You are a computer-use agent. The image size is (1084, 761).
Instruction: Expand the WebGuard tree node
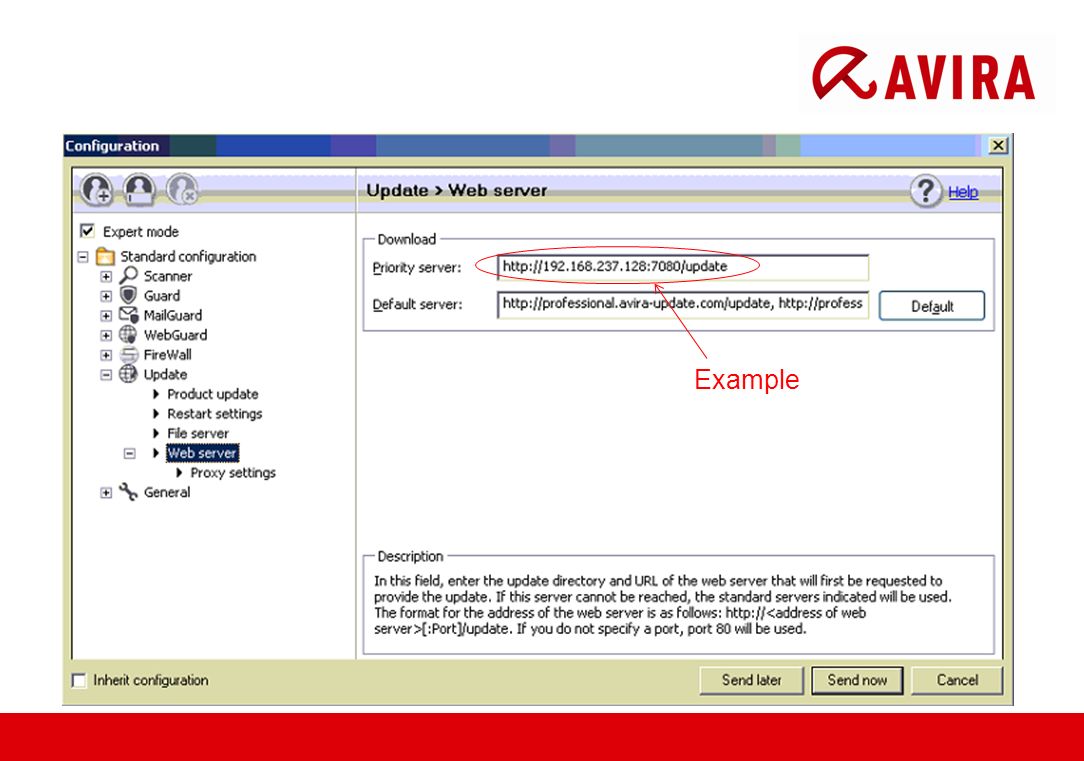click(x=106, y=335)
